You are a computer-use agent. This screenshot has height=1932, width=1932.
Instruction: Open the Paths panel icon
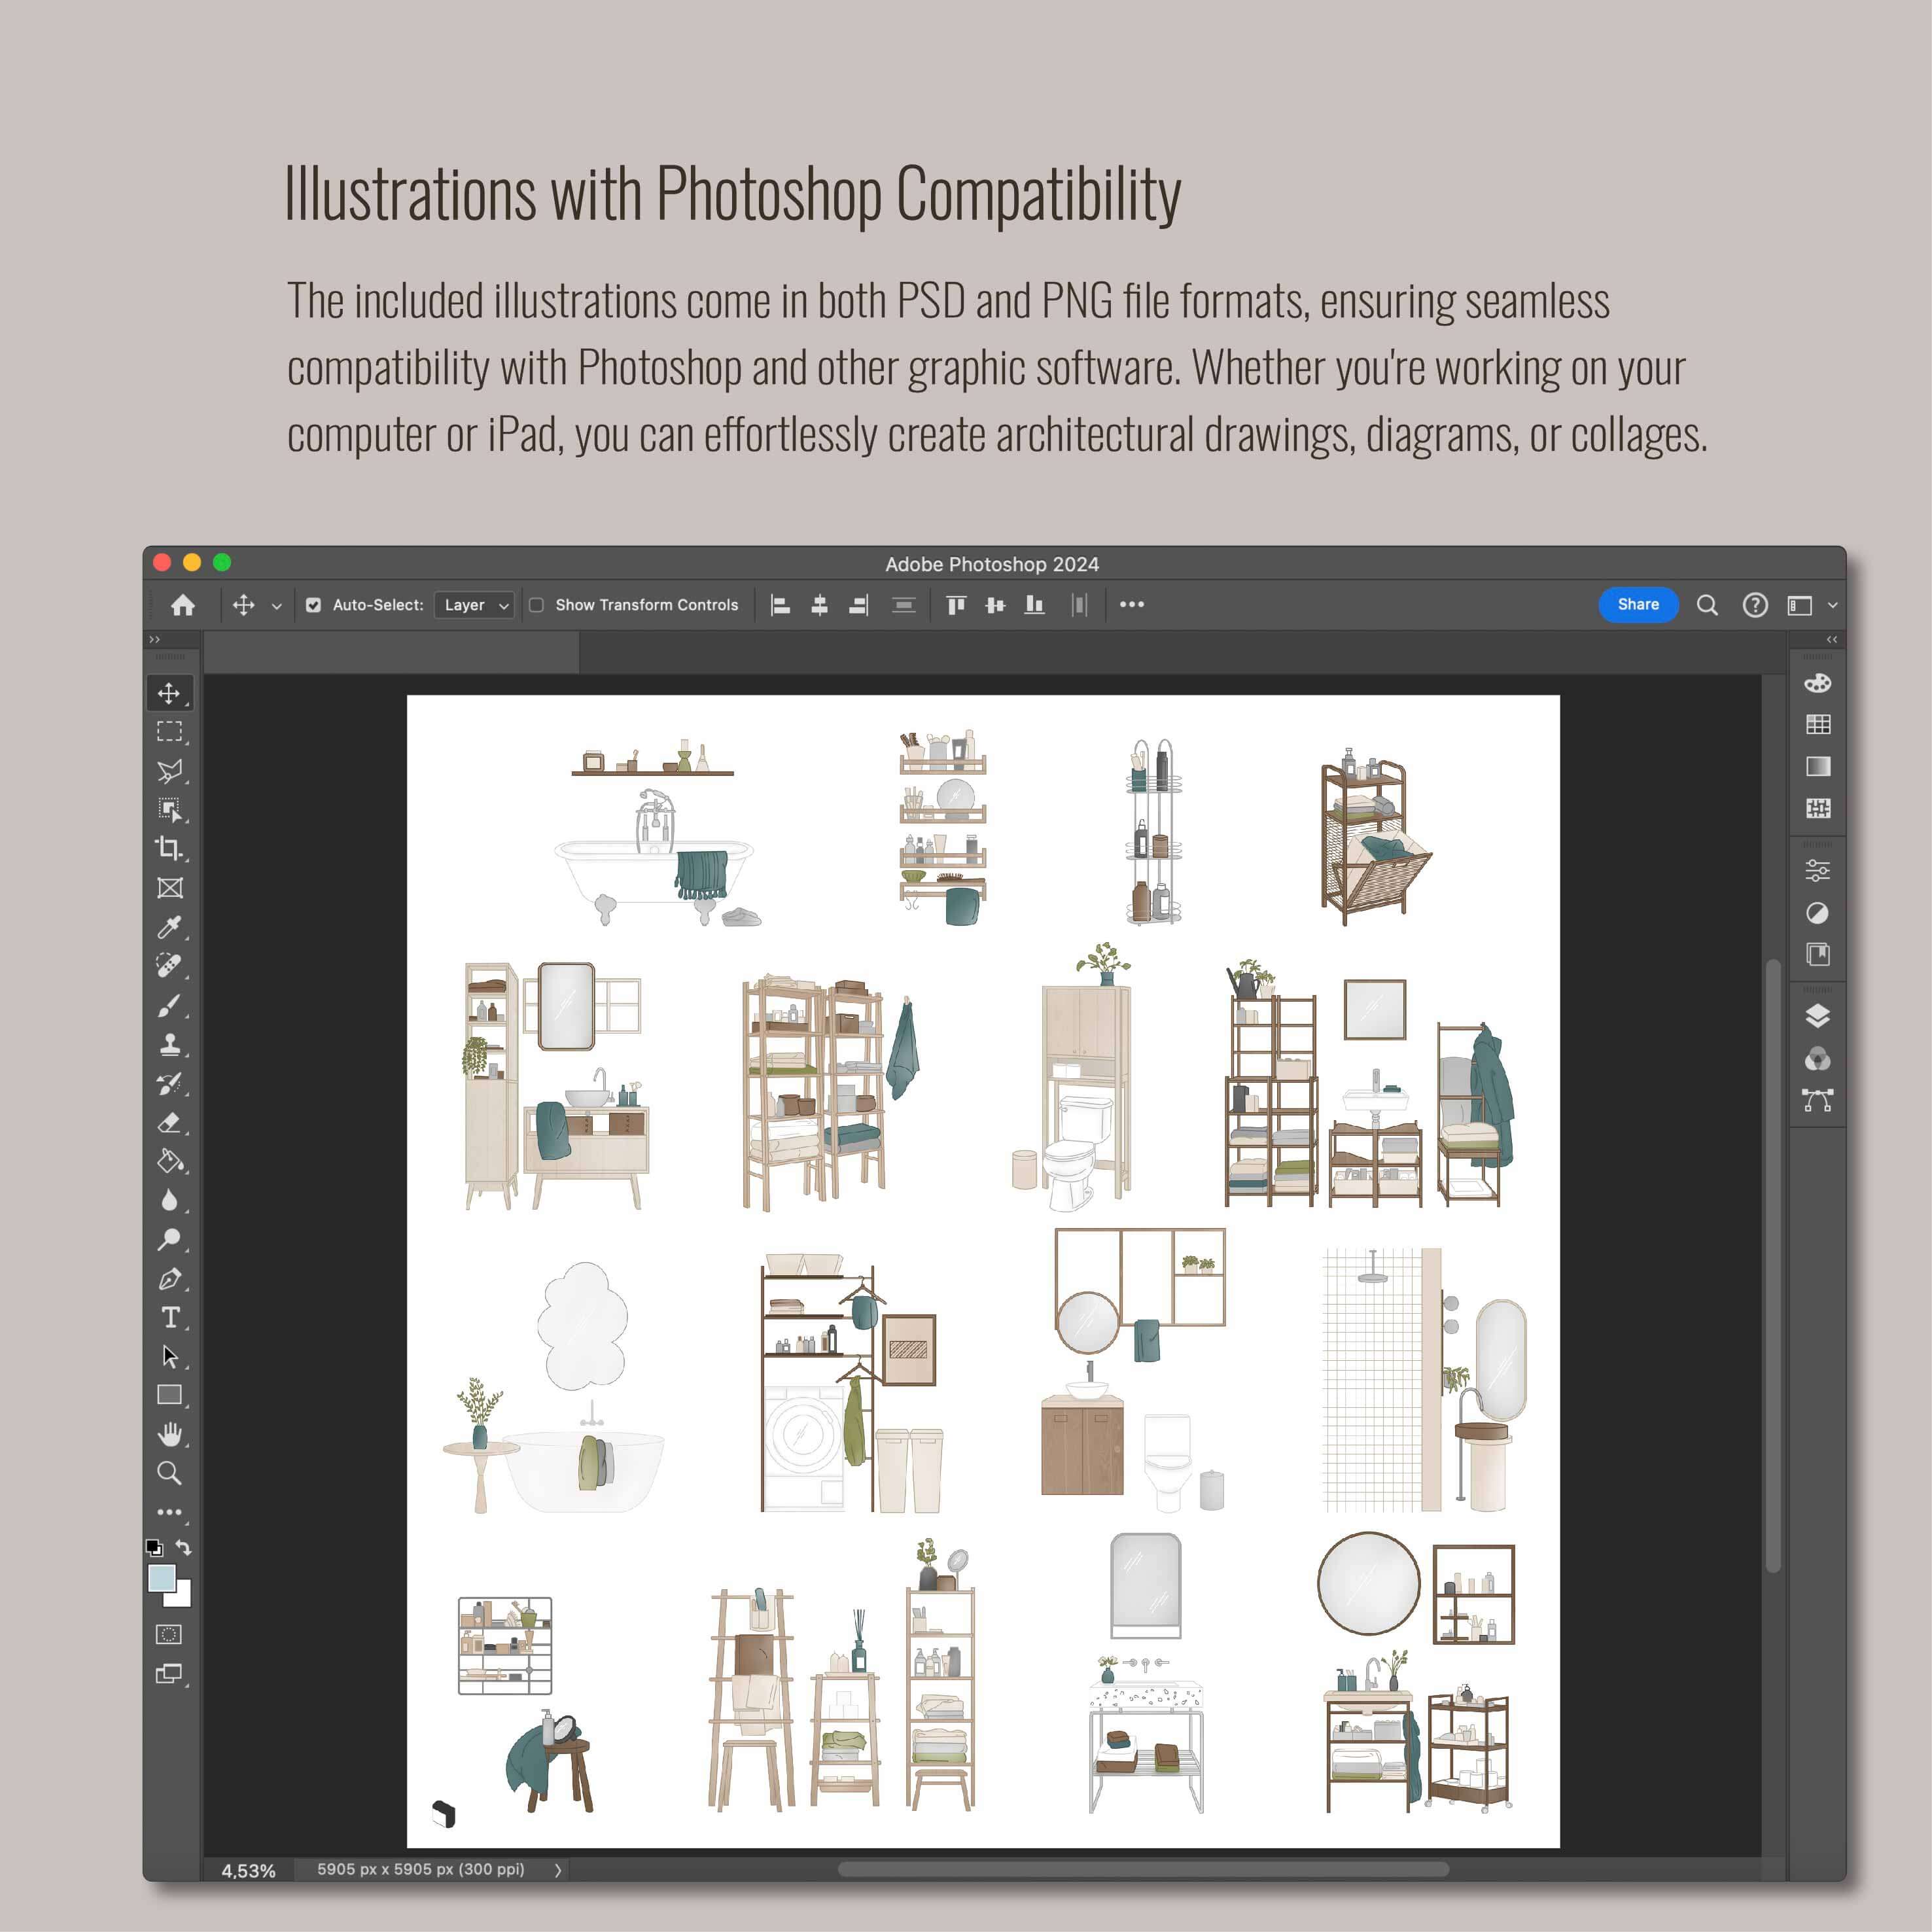coord(1818,1101)
